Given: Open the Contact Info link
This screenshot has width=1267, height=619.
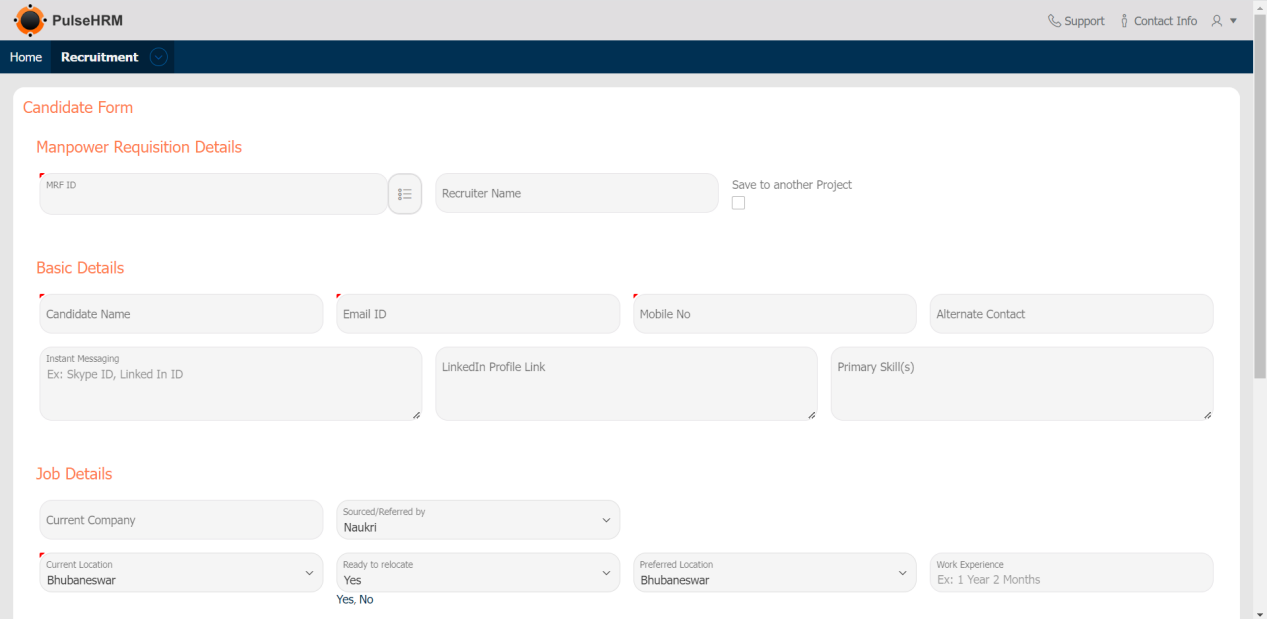Looking at the screenshot, I should (x=1165, y=21).
